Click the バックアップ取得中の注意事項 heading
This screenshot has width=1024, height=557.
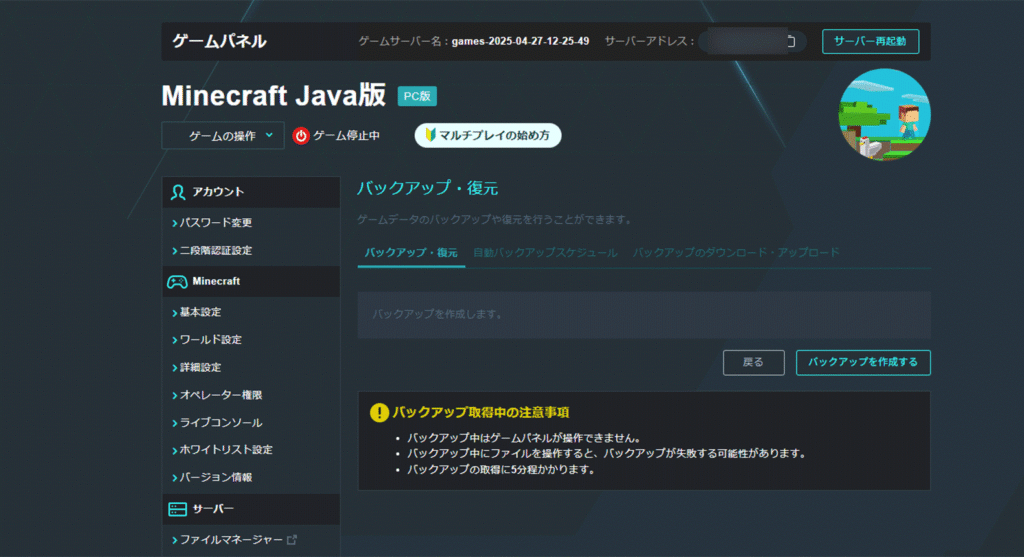[x=481, y=413]
